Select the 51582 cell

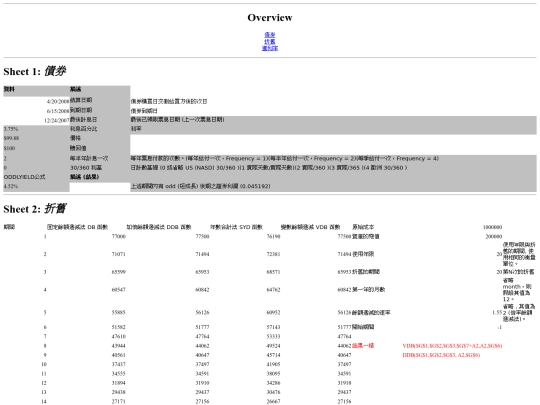[118, 327]
